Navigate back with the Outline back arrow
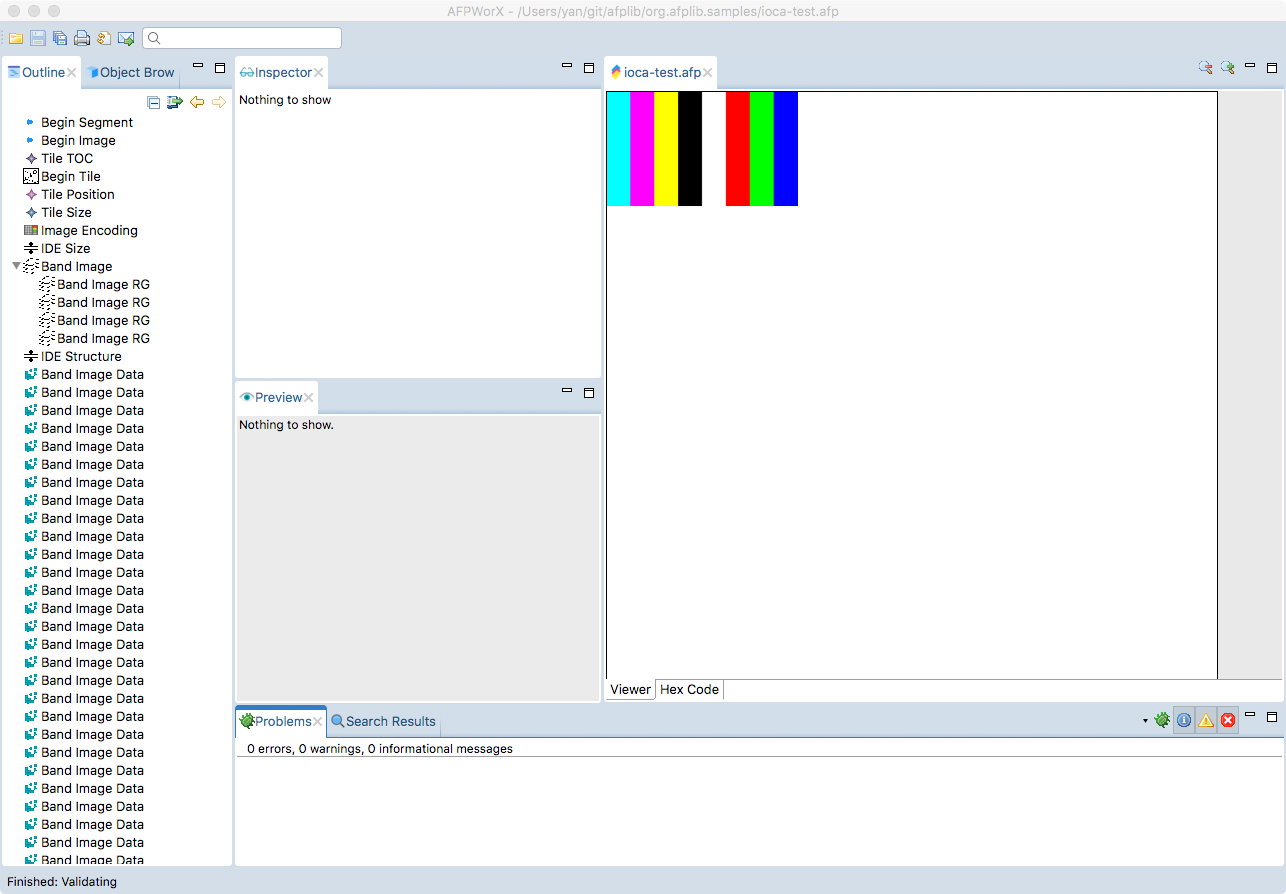The width and height of the screenshot is (1286, 894). [197, 101]
